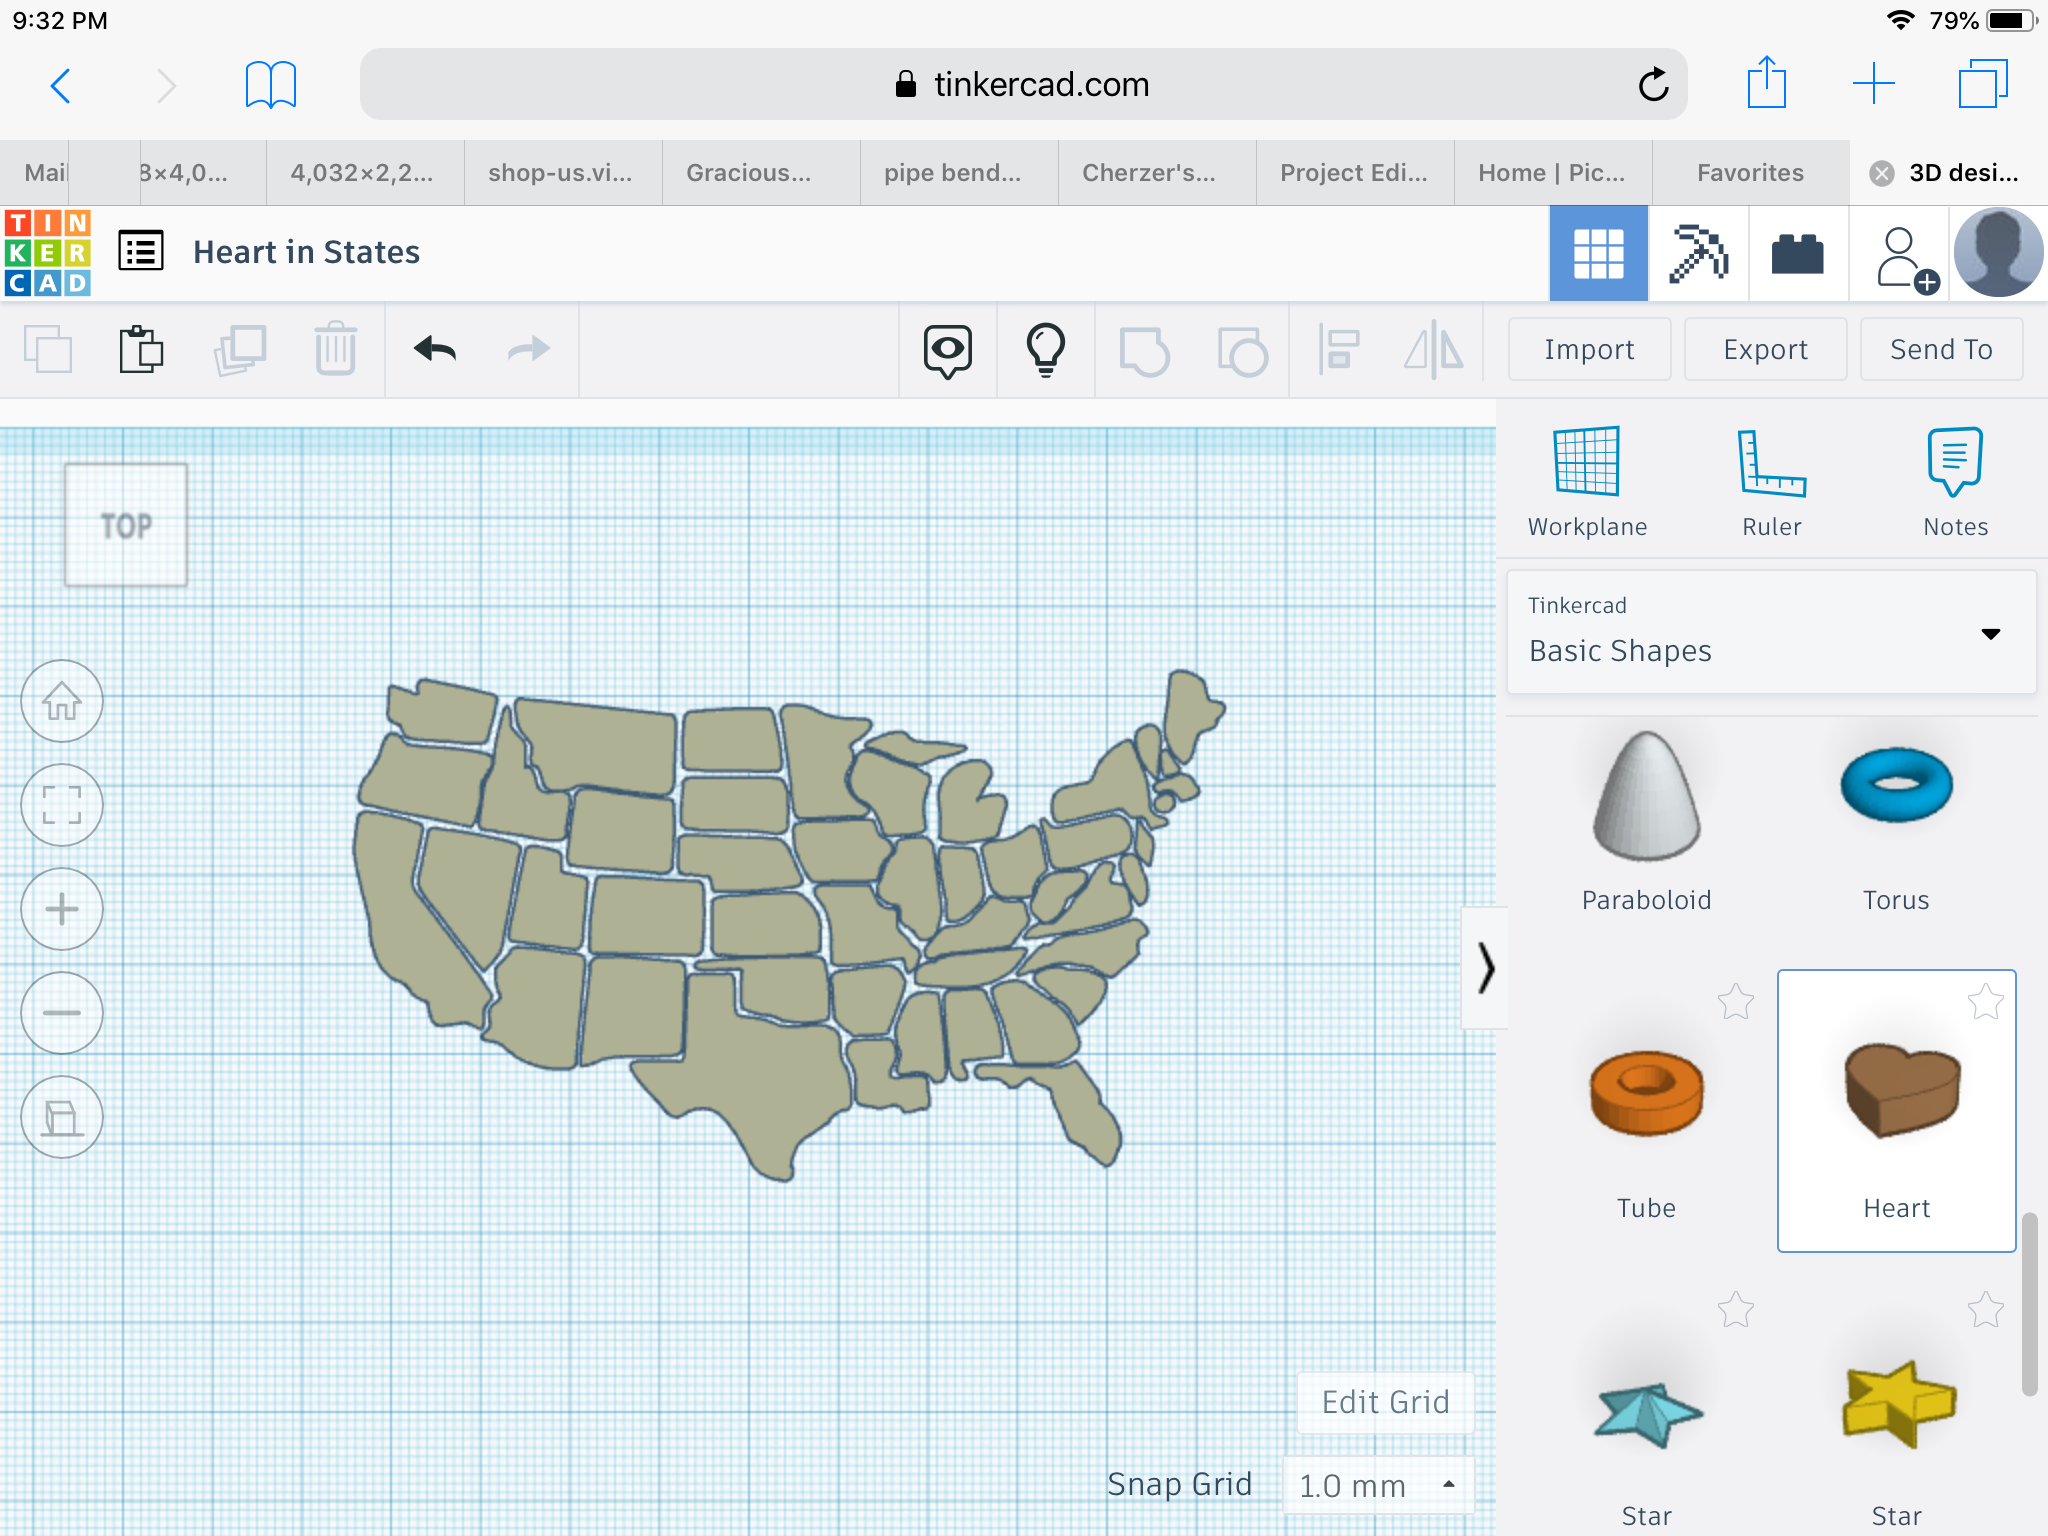2048x1536 pixels.
Task: Collapse the shapes panel chevron
Action: (x=1485, y=968)
